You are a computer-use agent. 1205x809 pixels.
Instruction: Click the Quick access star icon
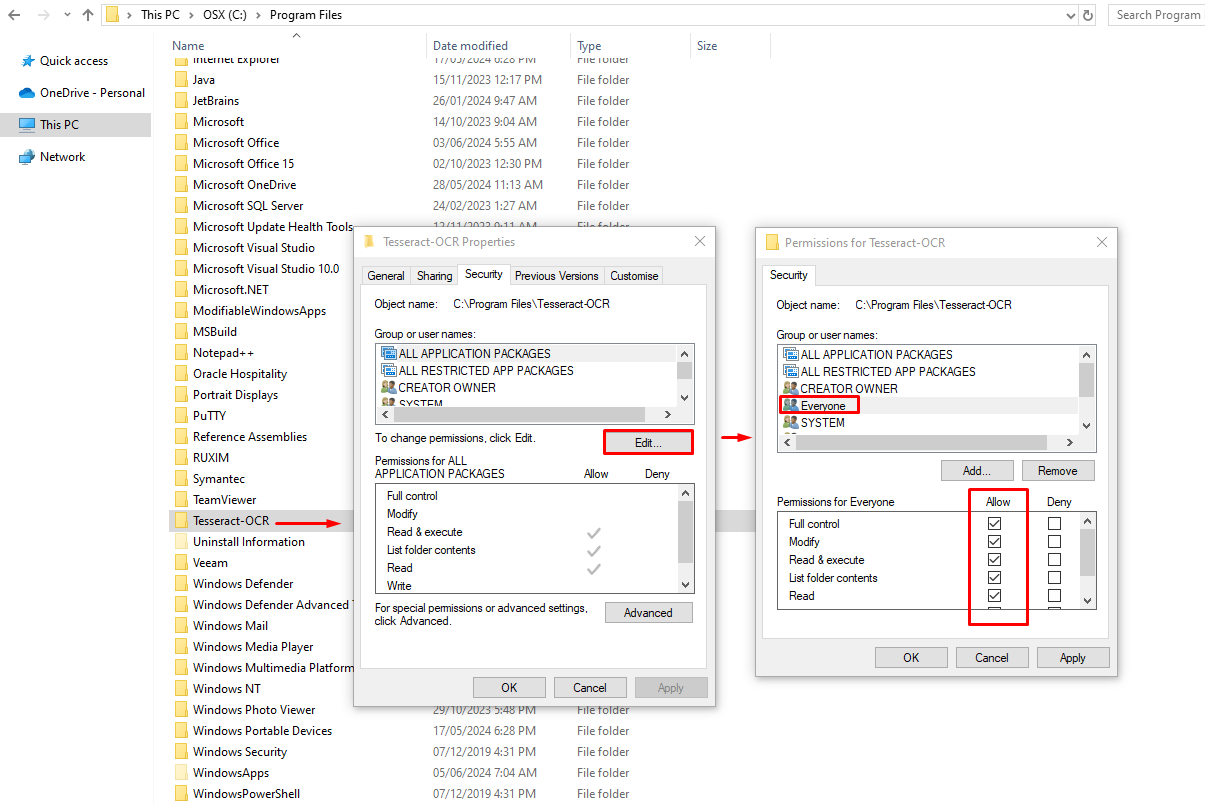pyautogui.click(x=27, y=61)
